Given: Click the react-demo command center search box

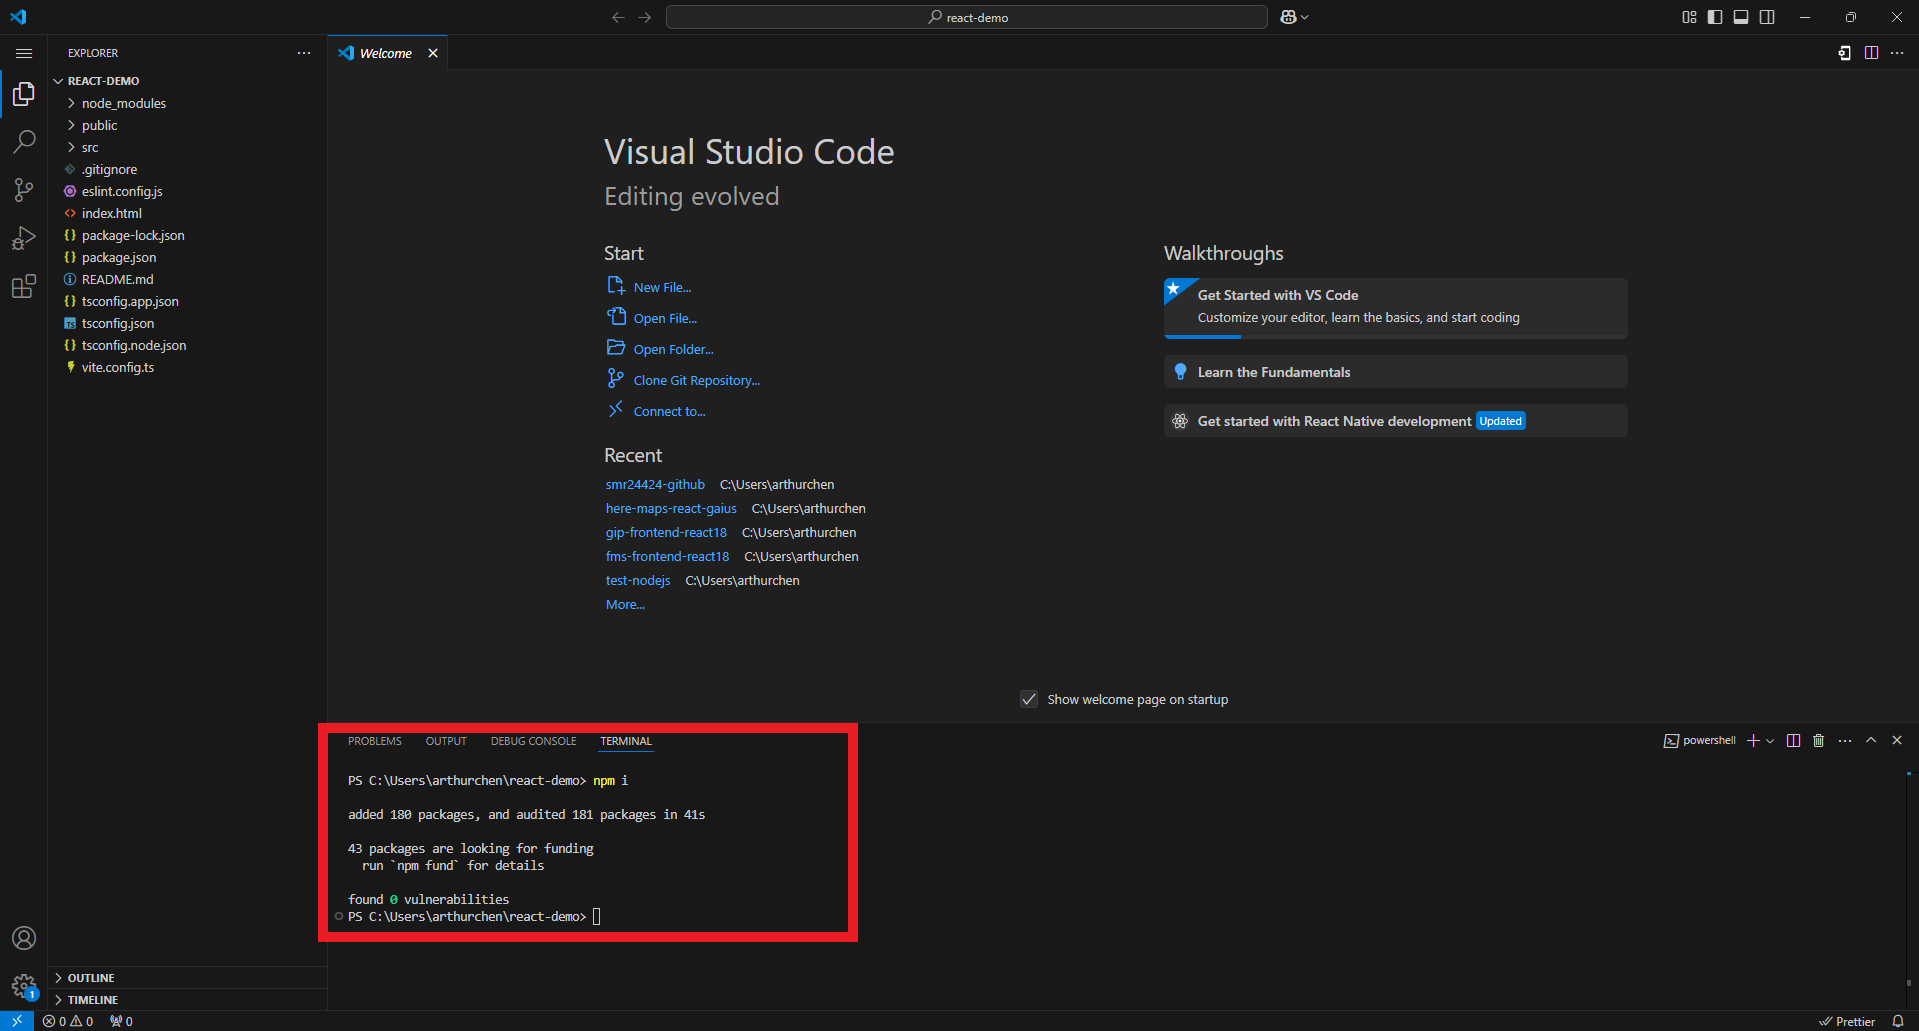Looking at the screenshot, I should click(966, 17).
